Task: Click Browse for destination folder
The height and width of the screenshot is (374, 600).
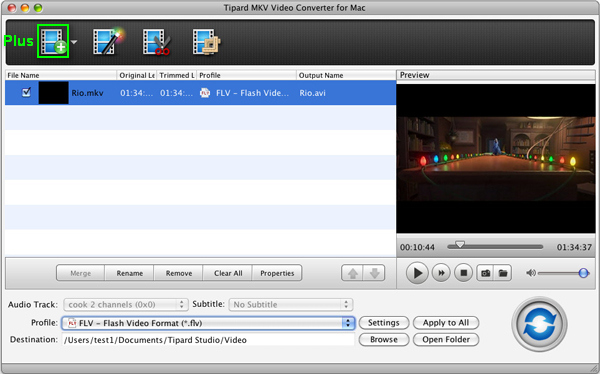Action: coord(383,340)
